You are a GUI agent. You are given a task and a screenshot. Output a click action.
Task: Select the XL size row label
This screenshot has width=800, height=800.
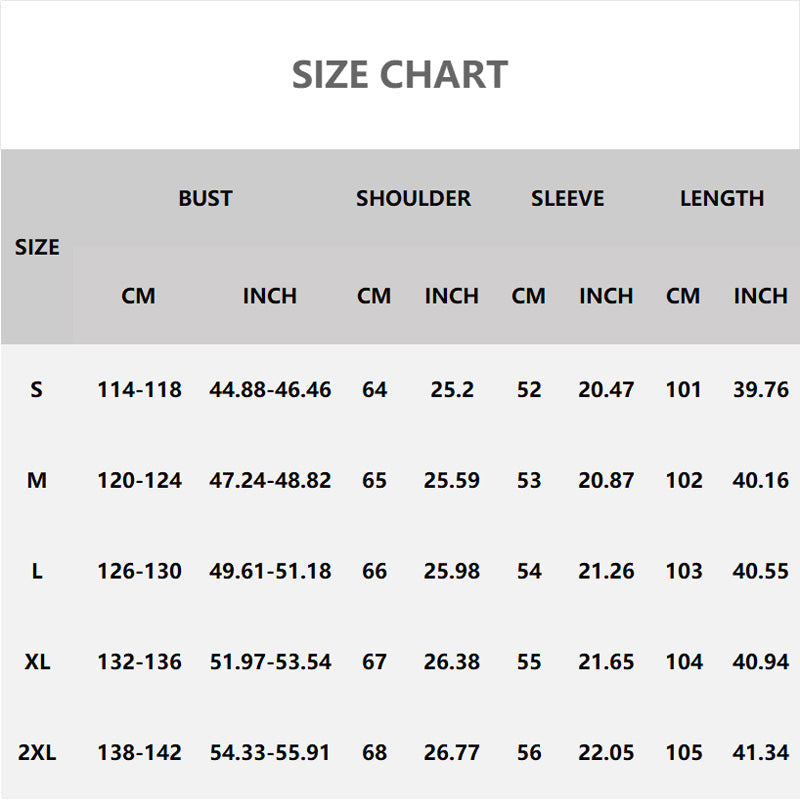click(37, 662)
